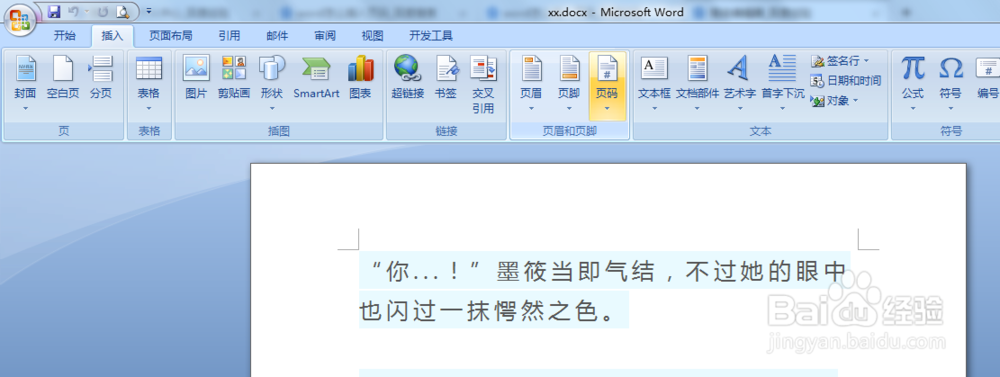The width and height of the screenshot is (1000, 377).
Task: Insert an equation (公式)
Action: [913, 83]
